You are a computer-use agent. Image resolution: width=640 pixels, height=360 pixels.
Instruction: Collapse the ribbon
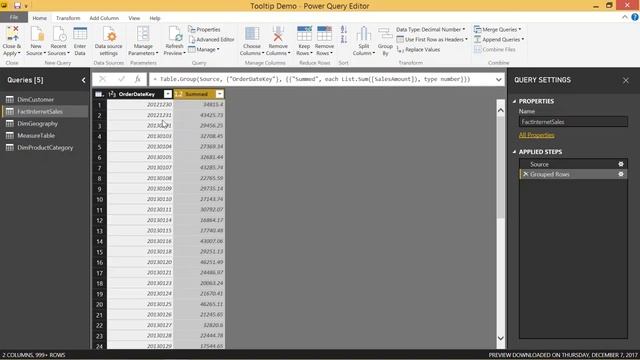coord(625,17)
